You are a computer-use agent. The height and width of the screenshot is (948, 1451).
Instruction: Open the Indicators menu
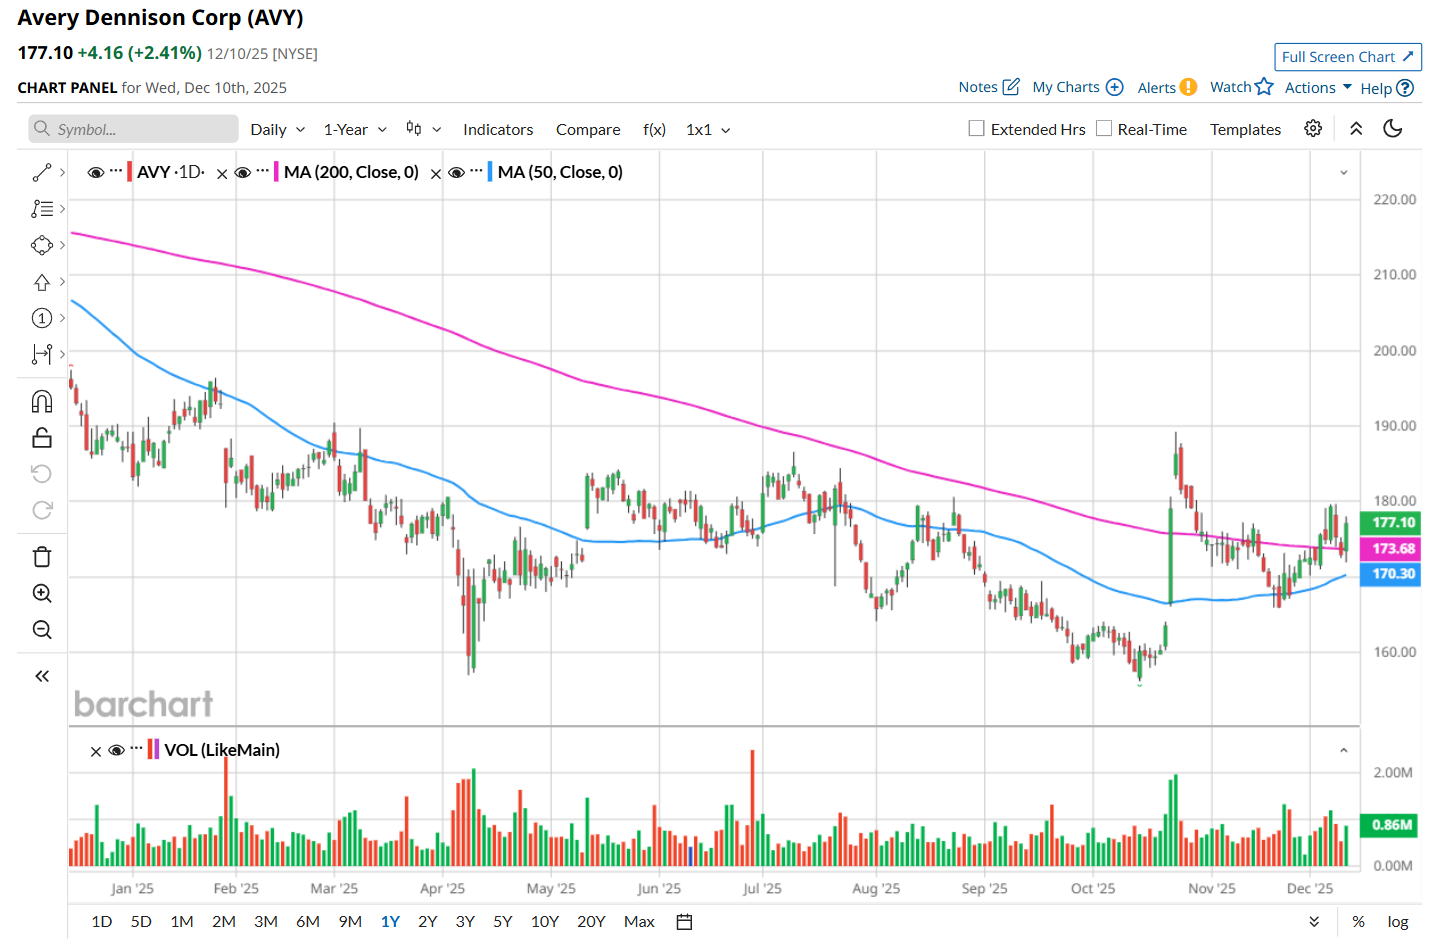coord(498,129)
